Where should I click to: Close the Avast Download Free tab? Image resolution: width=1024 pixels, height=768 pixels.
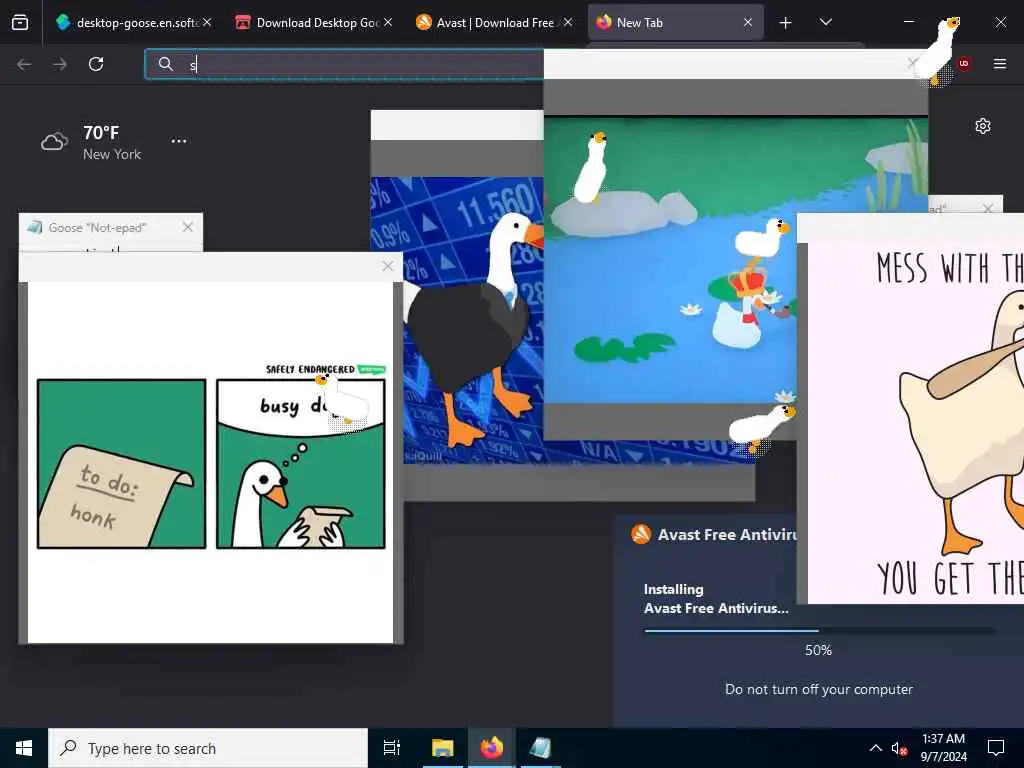click(568, 22)
